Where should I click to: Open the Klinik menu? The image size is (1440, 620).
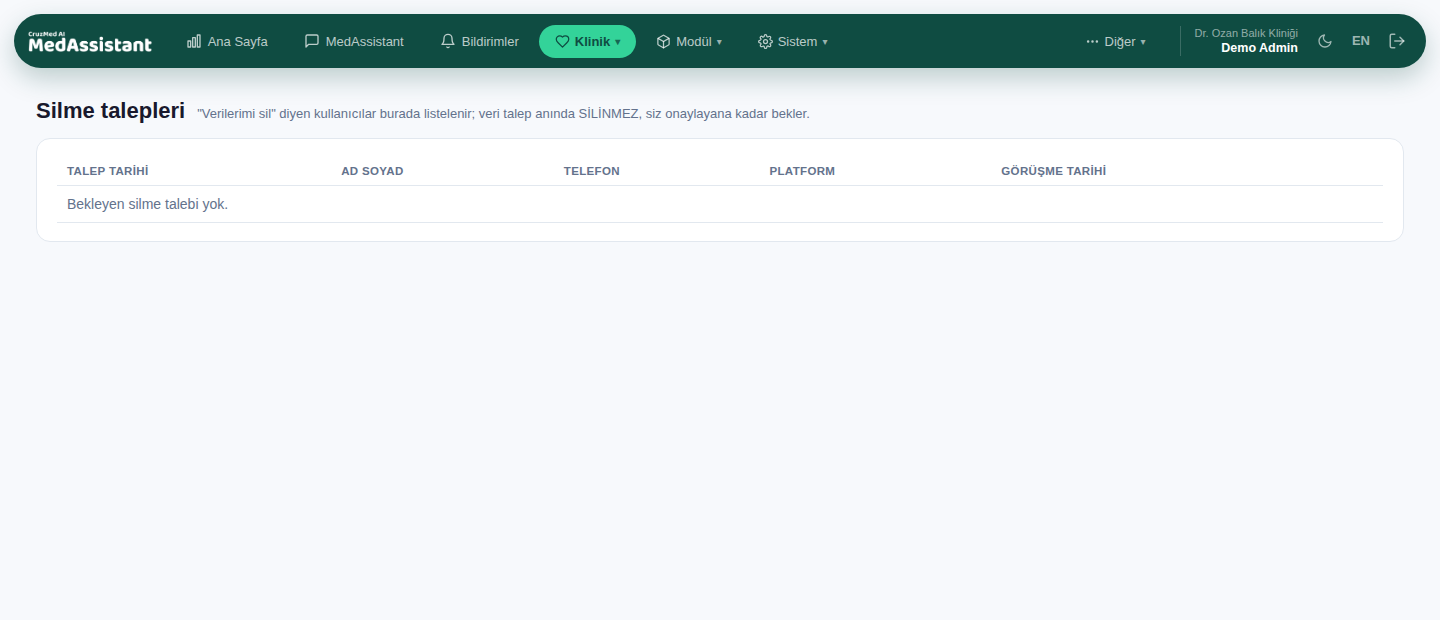[587, 42]
